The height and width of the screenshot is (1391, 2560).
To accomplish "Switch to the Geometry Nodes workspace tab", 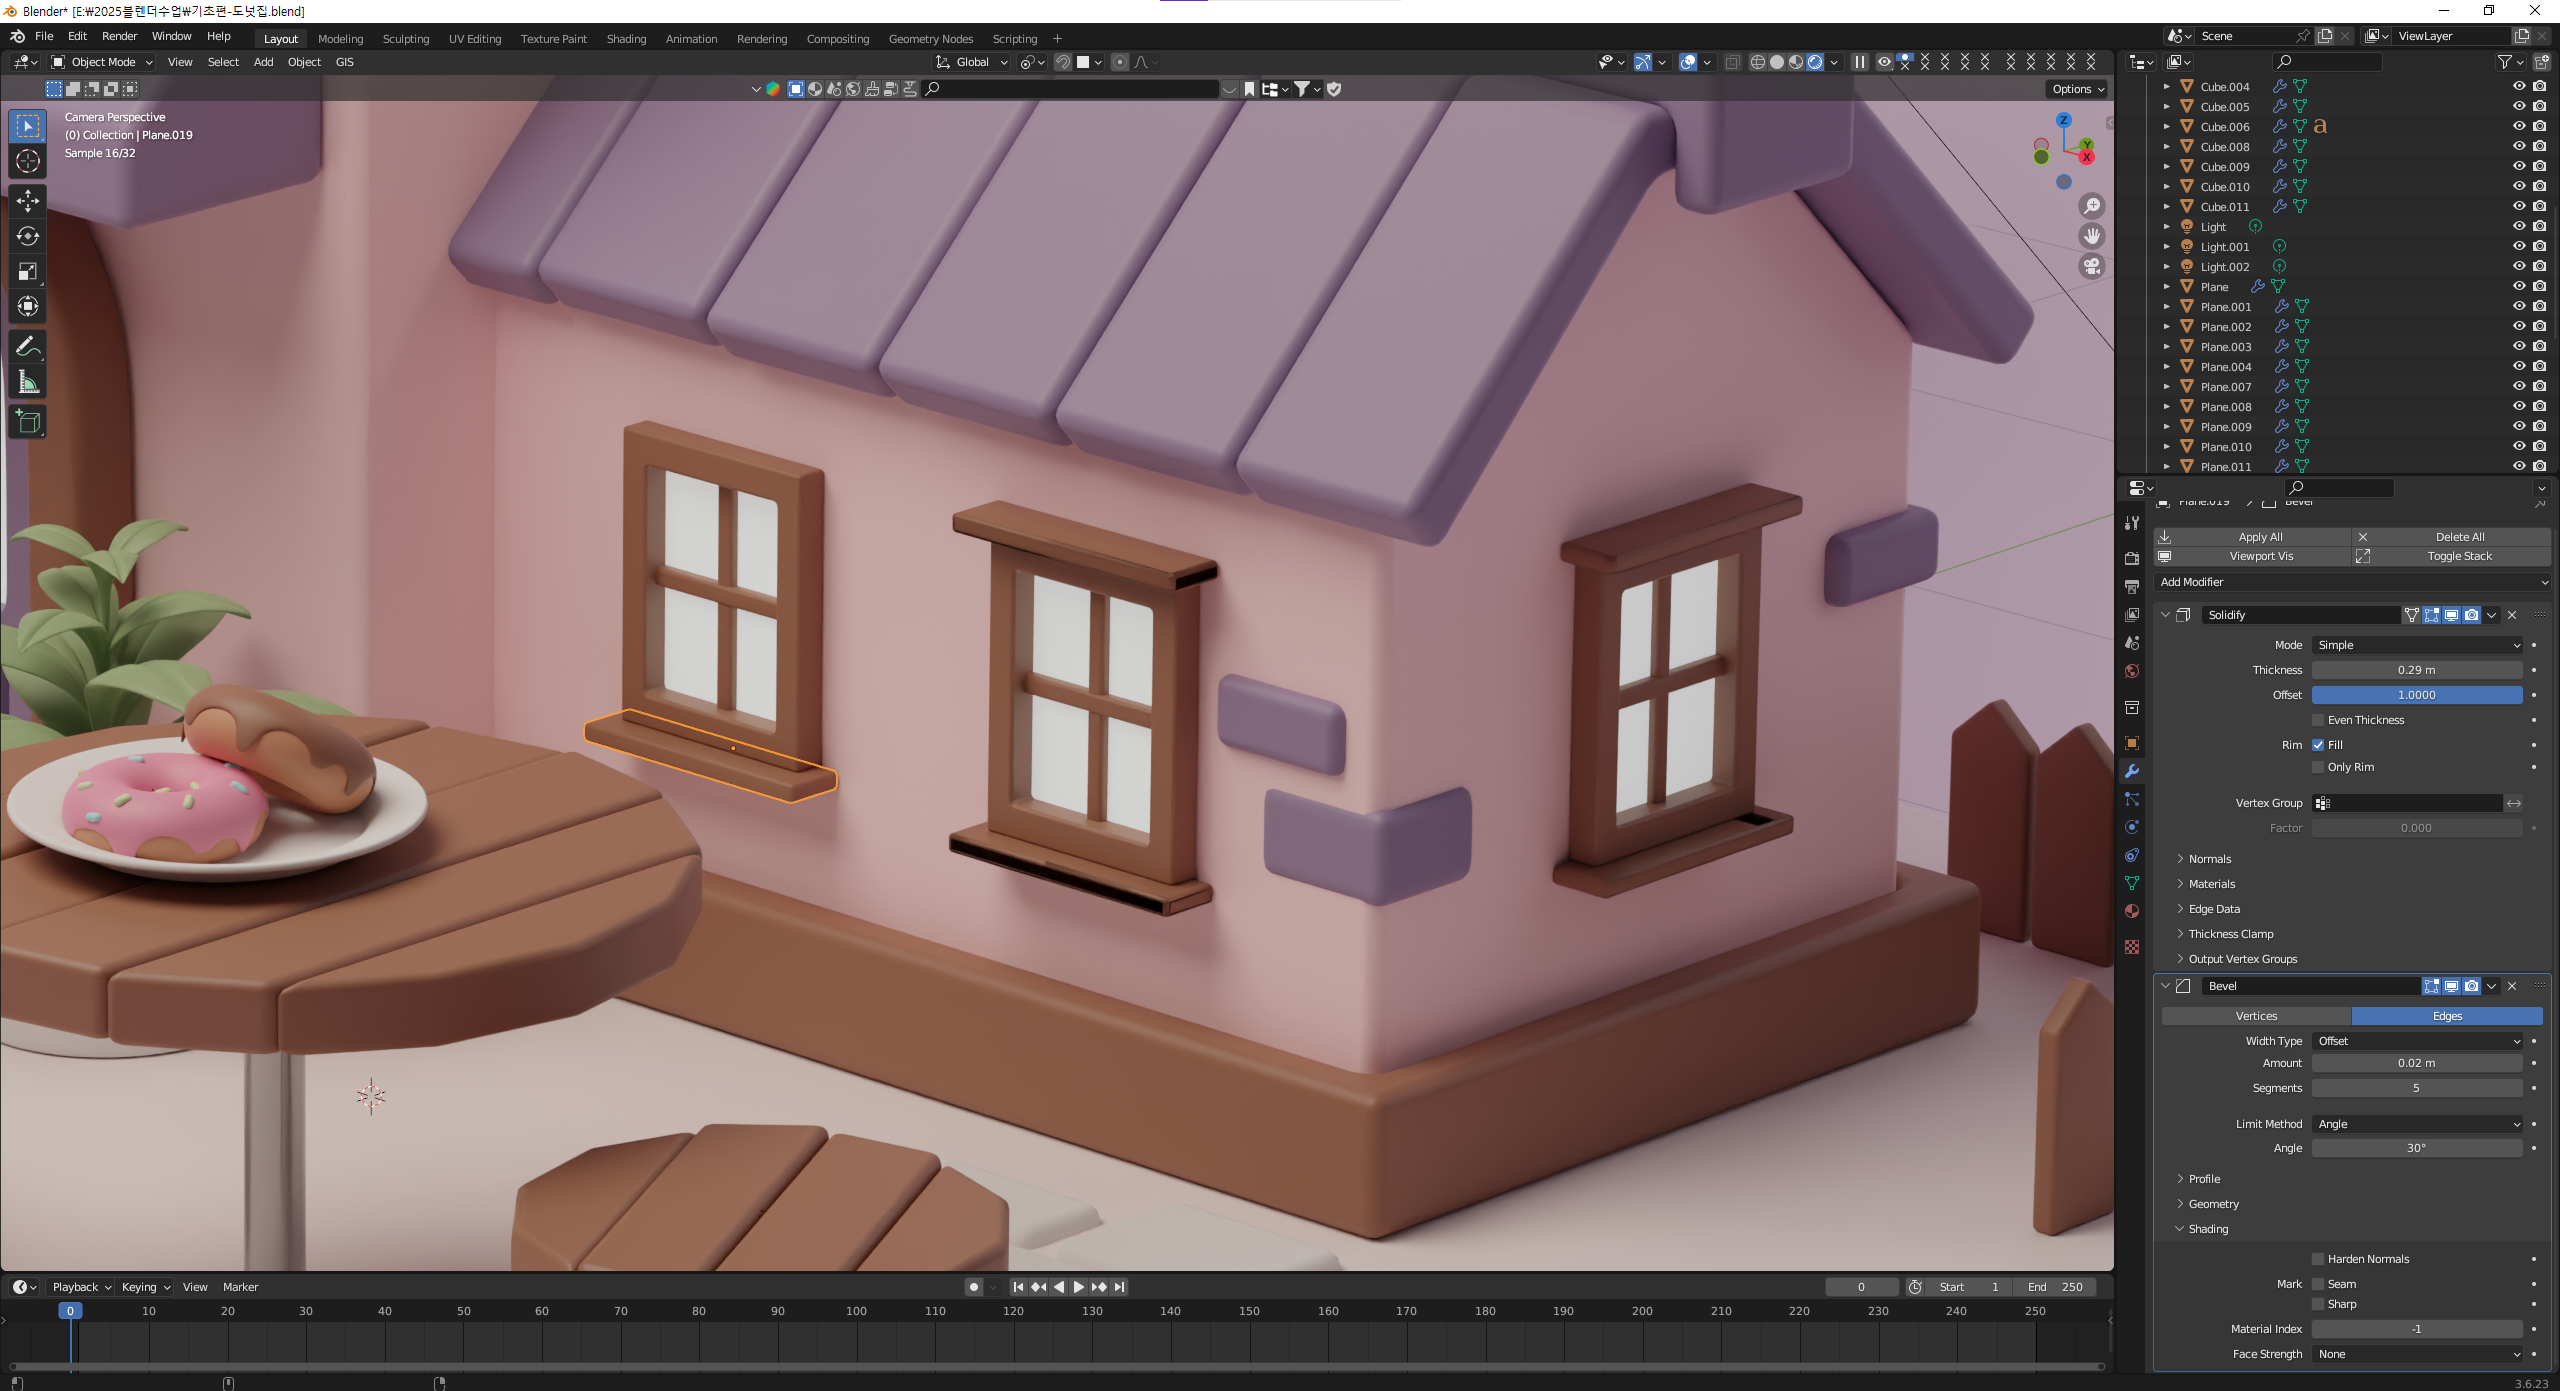I will click(x=931, y=39).
